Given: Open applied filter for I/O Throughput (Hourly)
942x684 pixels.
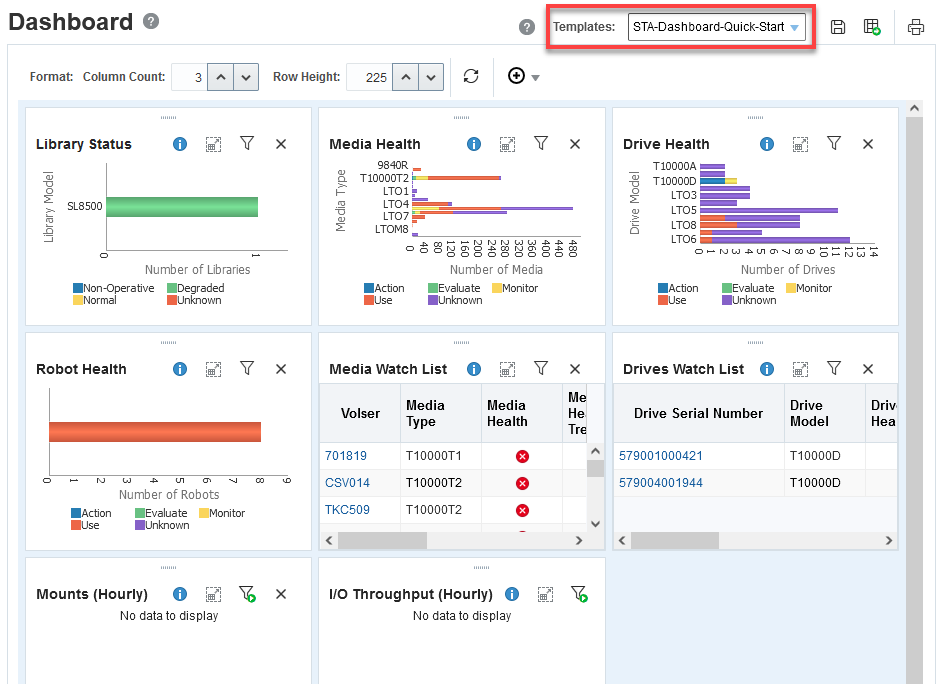Looking at the screenshot, I should tap(580, 594).
